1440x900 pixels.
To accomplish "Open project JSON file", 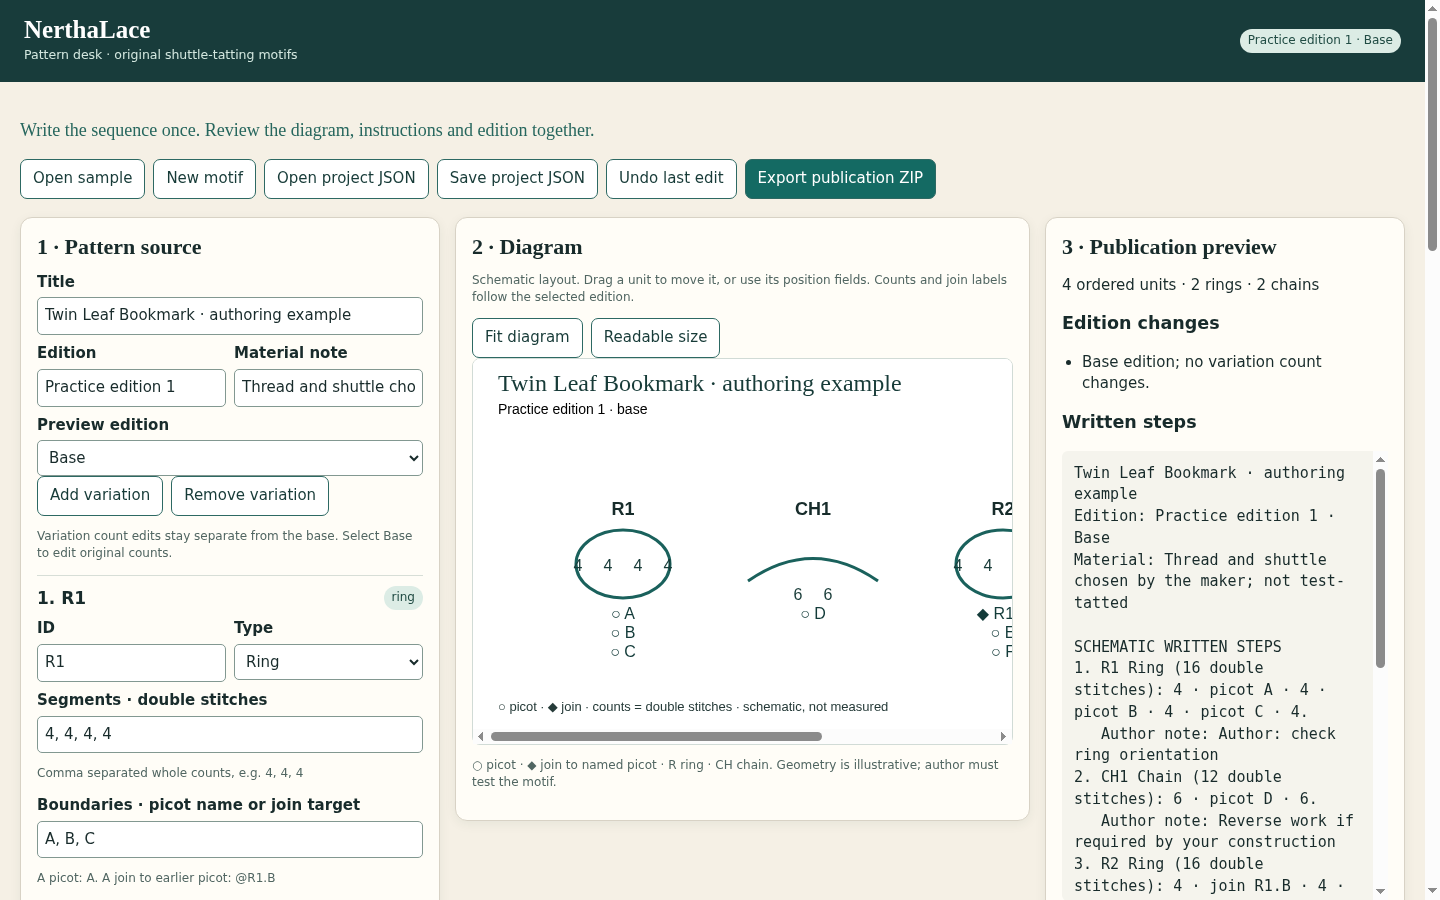I will (x=346, y=179).
